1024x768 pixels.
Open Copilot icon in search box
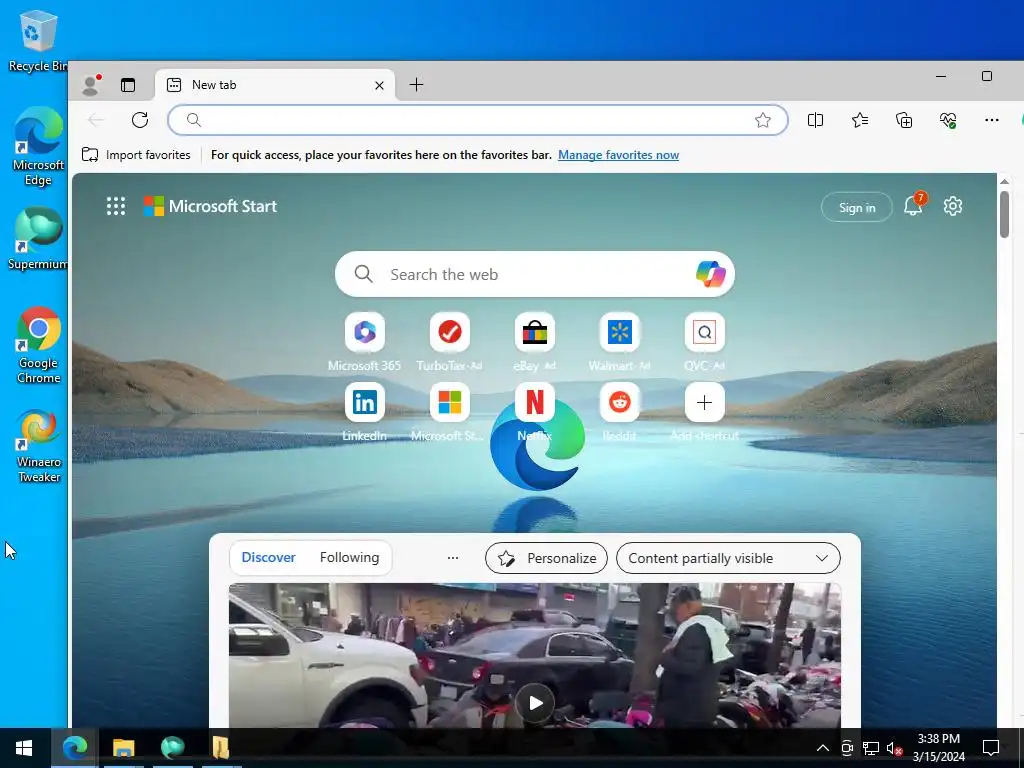coord(711,274)
